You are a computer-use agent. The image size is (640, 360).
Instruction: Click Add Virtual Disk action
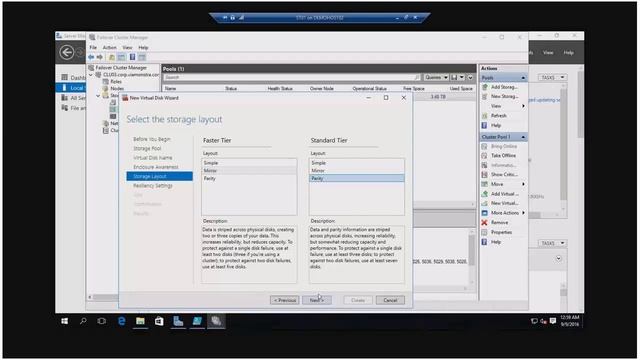504,194
